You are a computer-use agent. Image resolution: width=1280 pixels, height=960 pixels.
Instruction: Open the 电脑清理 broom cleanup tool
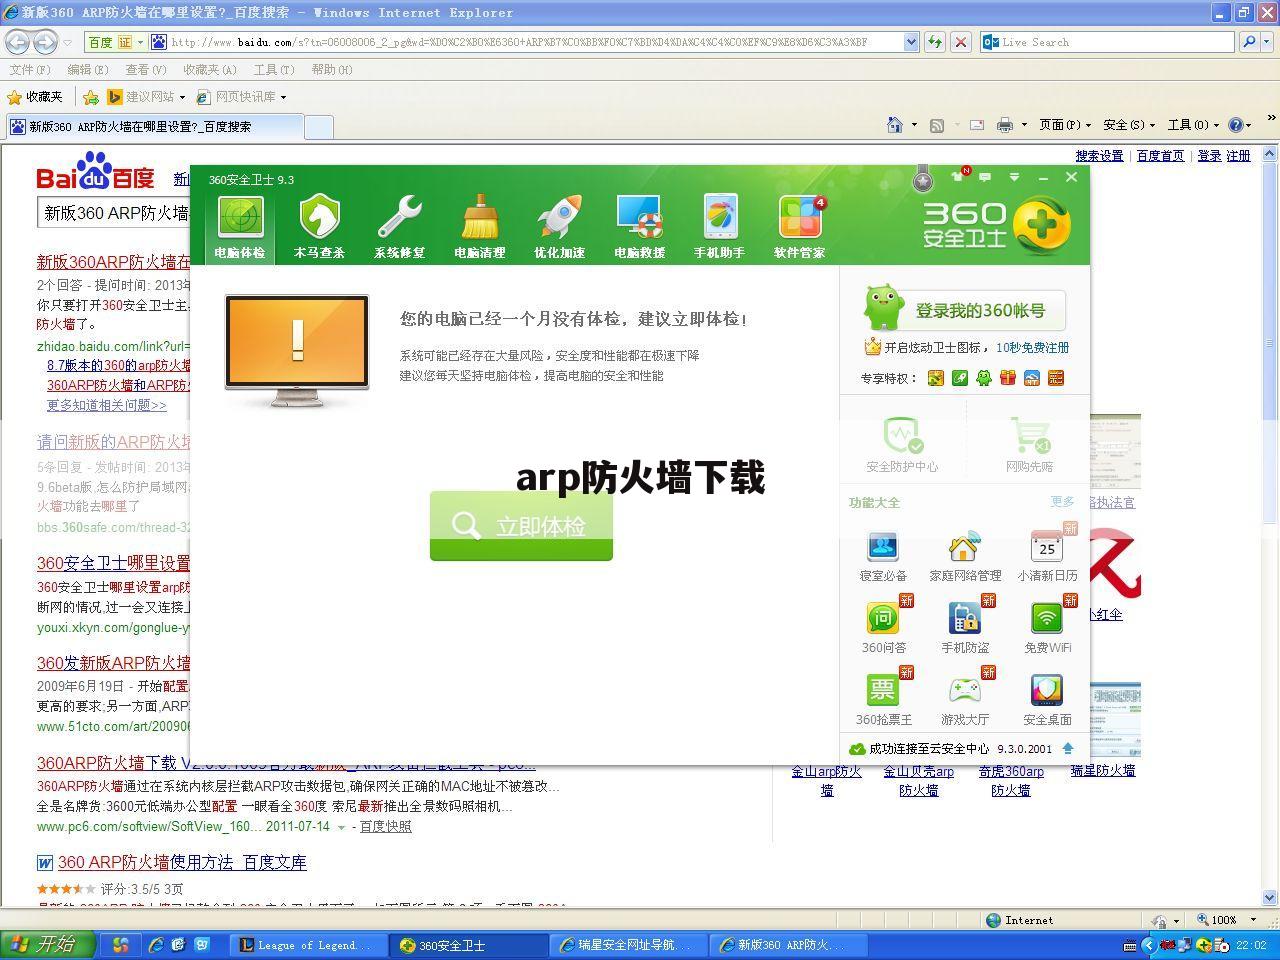pos(479,227)
